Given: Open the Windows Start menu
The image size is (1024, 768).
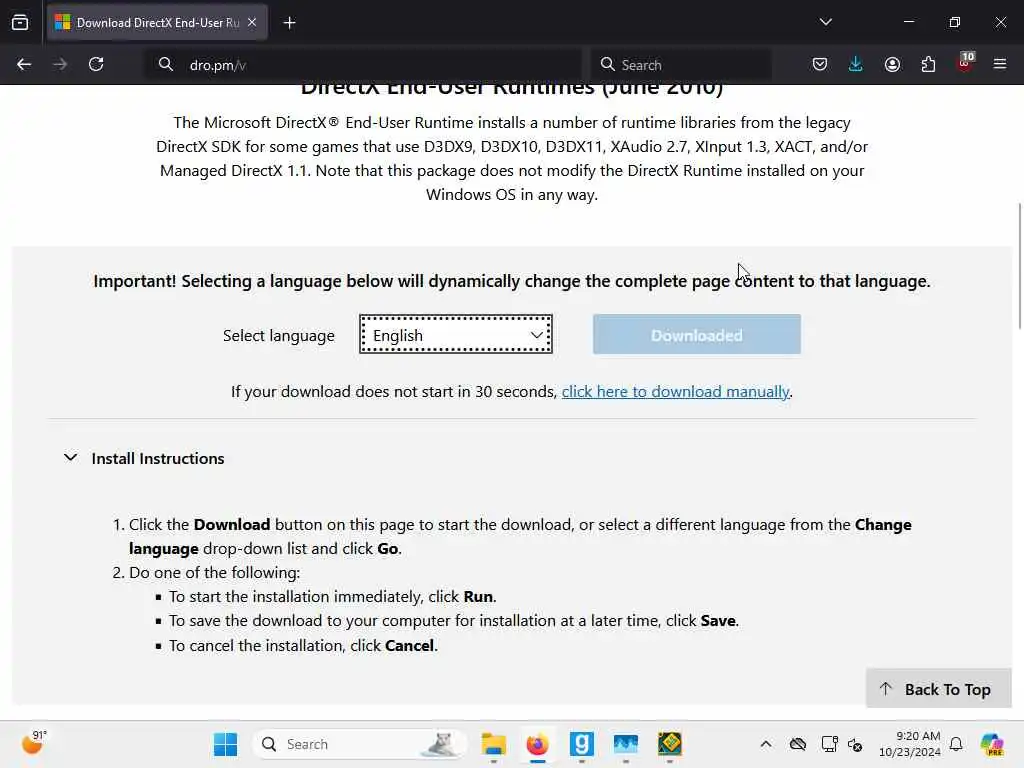Looking at the screenshot, I should coord(225,744).
